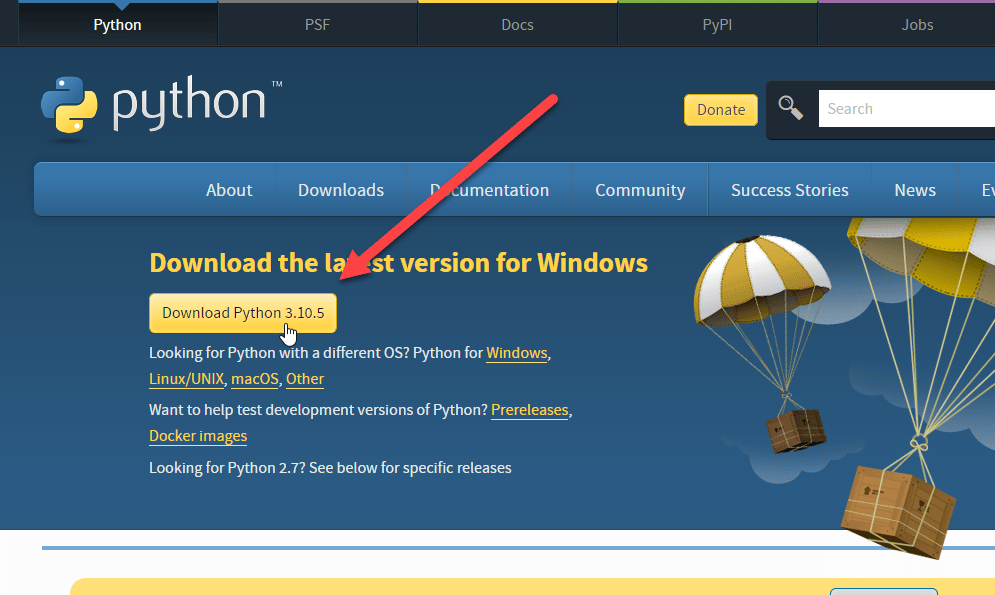
Task: Open the Docs top tab
Action: point(517,25)
